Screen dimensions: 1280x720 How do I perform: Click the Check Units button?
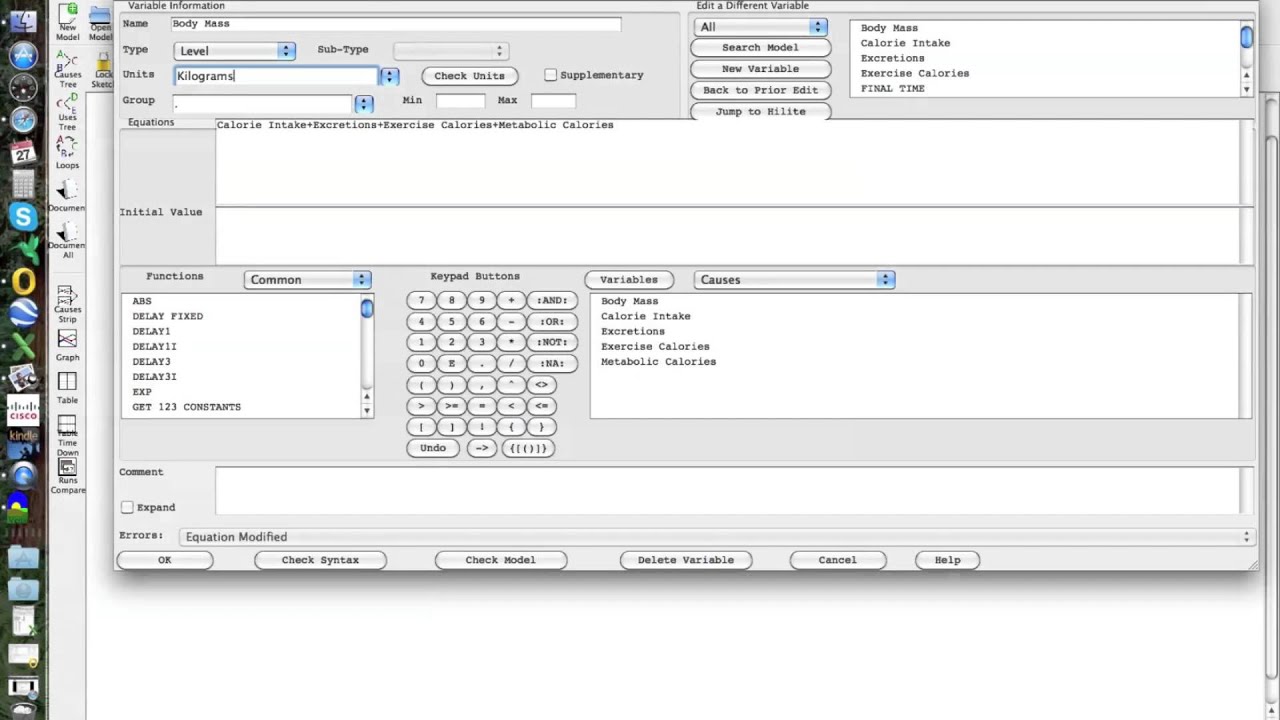coord(469,76)
